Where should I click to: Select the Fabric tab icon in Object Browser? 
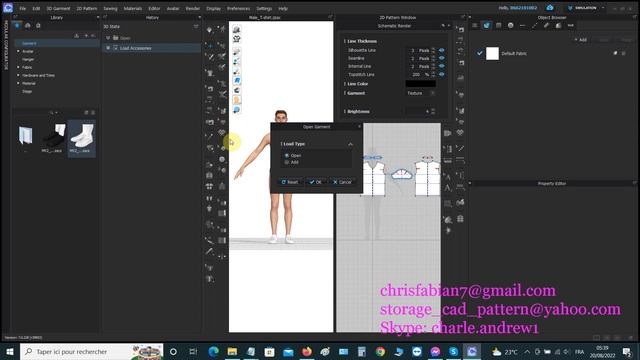click(486, 25)
